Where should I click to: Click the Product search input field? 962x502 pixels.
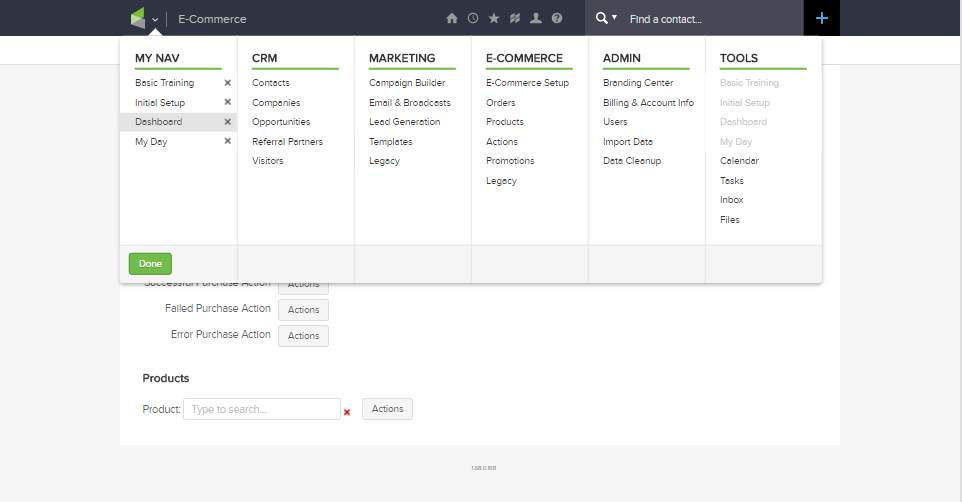(262, 409)
